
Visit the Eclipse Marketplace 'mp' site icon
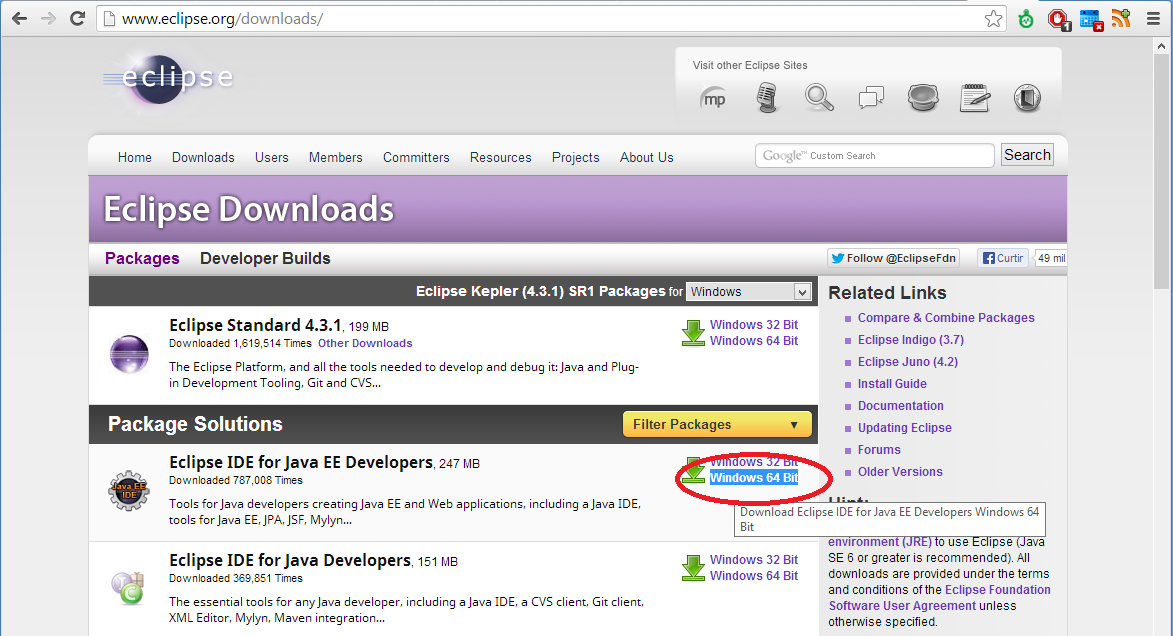(714, 98)
